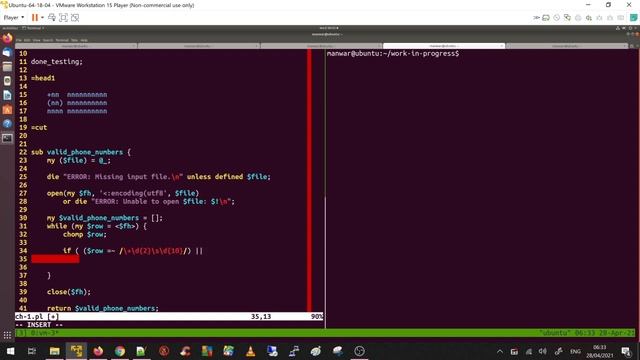Click the '=cut' line in vim
The height and width of the screenshot is (360, 640).
39,127
